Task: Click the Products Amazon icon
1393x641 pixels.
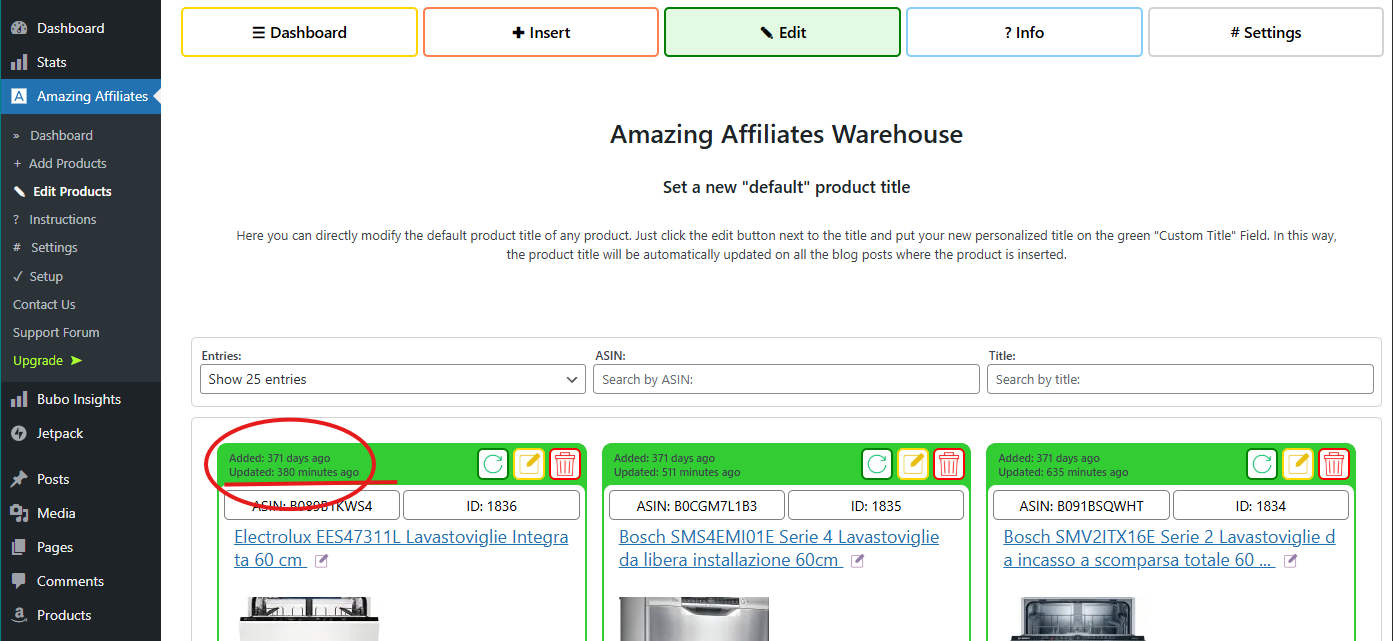Action: point(19,615)
